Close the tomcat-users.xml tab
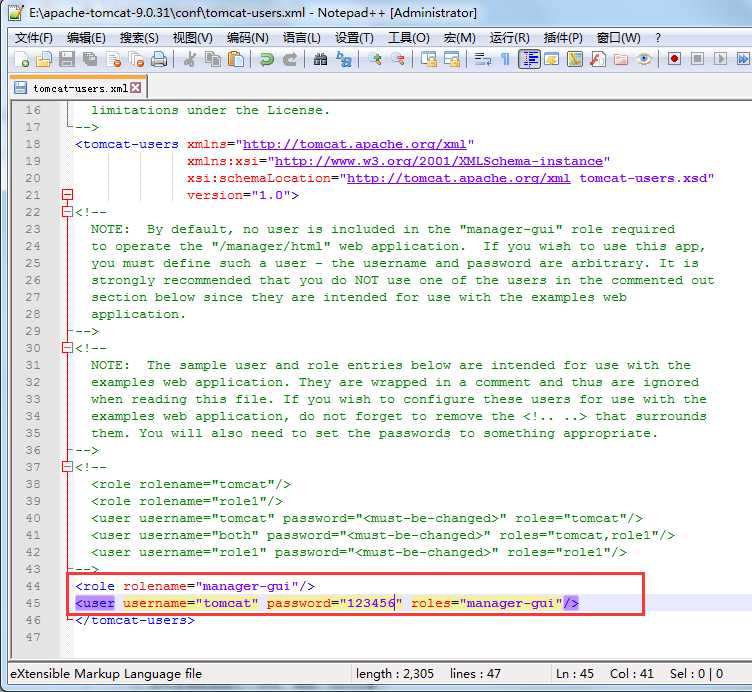 click(x=136, y=88)
